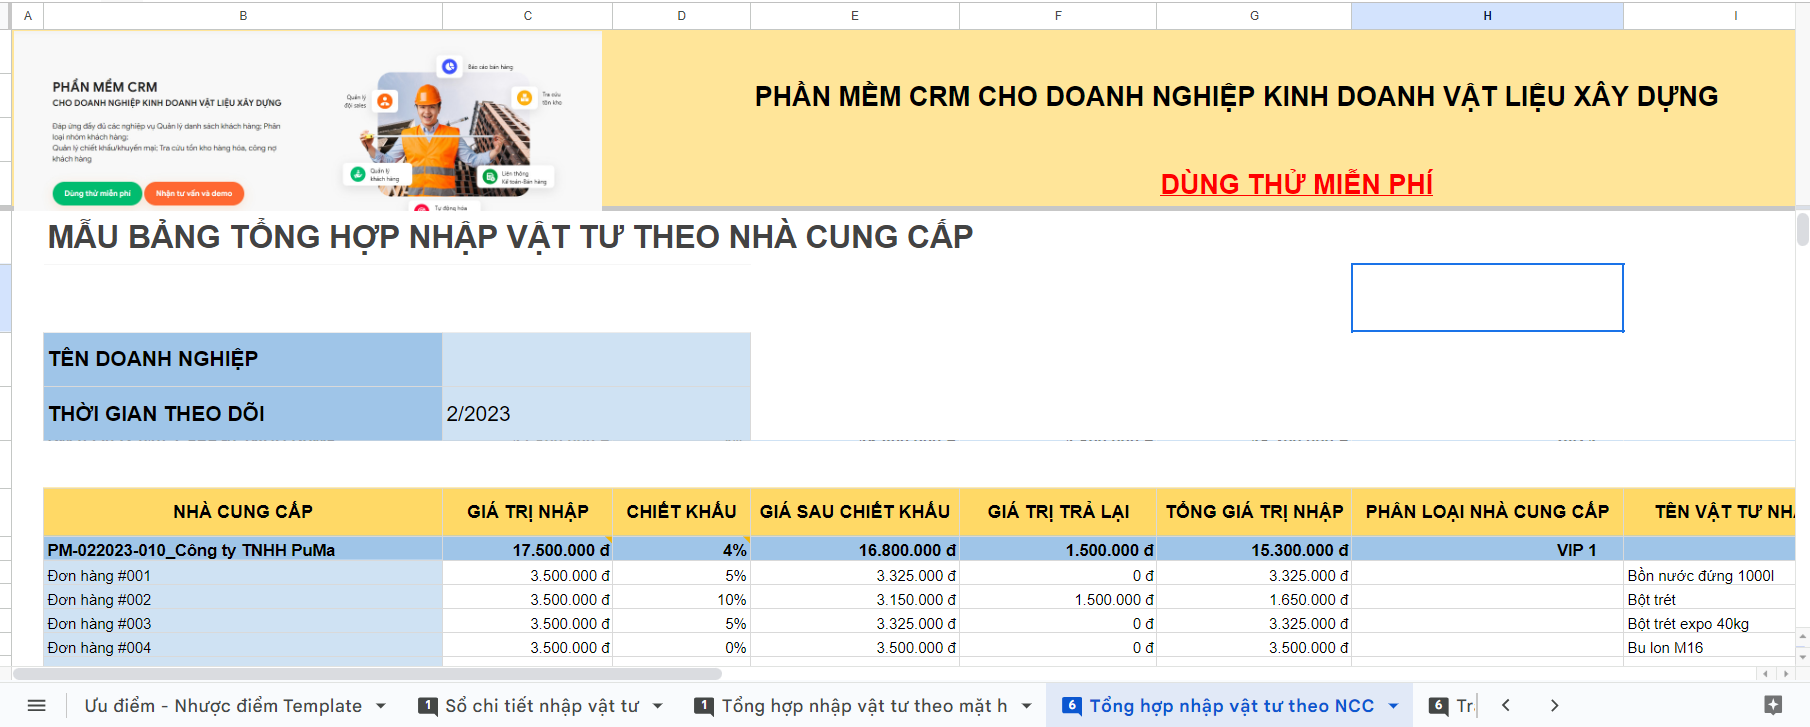Image resolution: width=1810 pixels, height=727 pixels.
Task: Click the small scroll-up arrow on vertical scrollbar
Action: pyautogui.click(x=1803, y=636)
